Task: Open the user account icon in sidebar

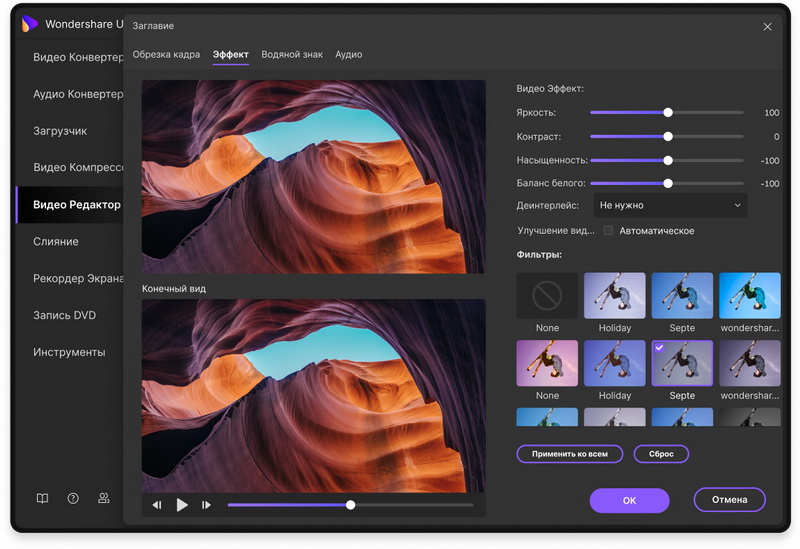Action: [x=103, y=498]
